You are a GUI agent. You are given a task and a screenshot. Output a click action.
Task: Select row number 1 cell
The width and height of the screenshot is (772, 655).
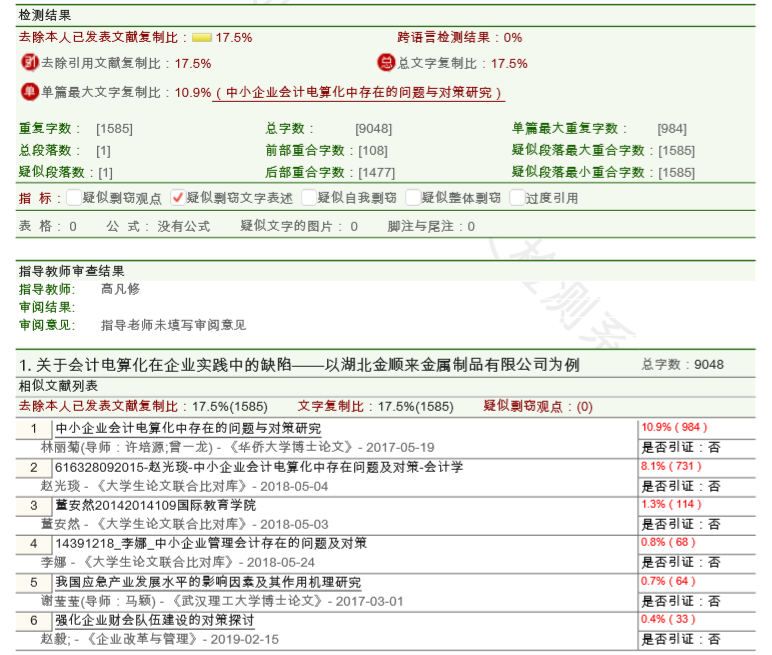click(33, 428)
